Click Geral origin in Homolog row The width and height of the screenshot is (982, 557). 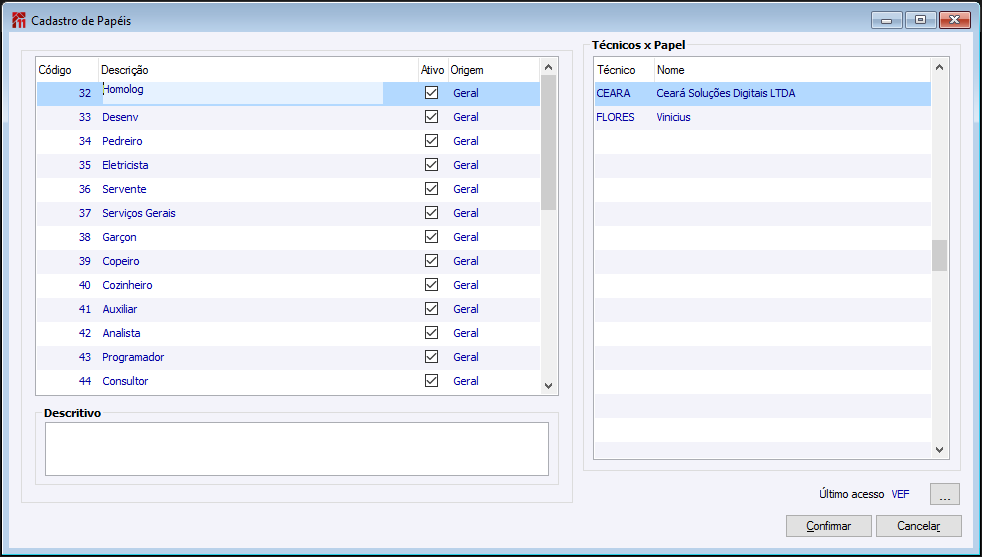(x=466, y=93)
